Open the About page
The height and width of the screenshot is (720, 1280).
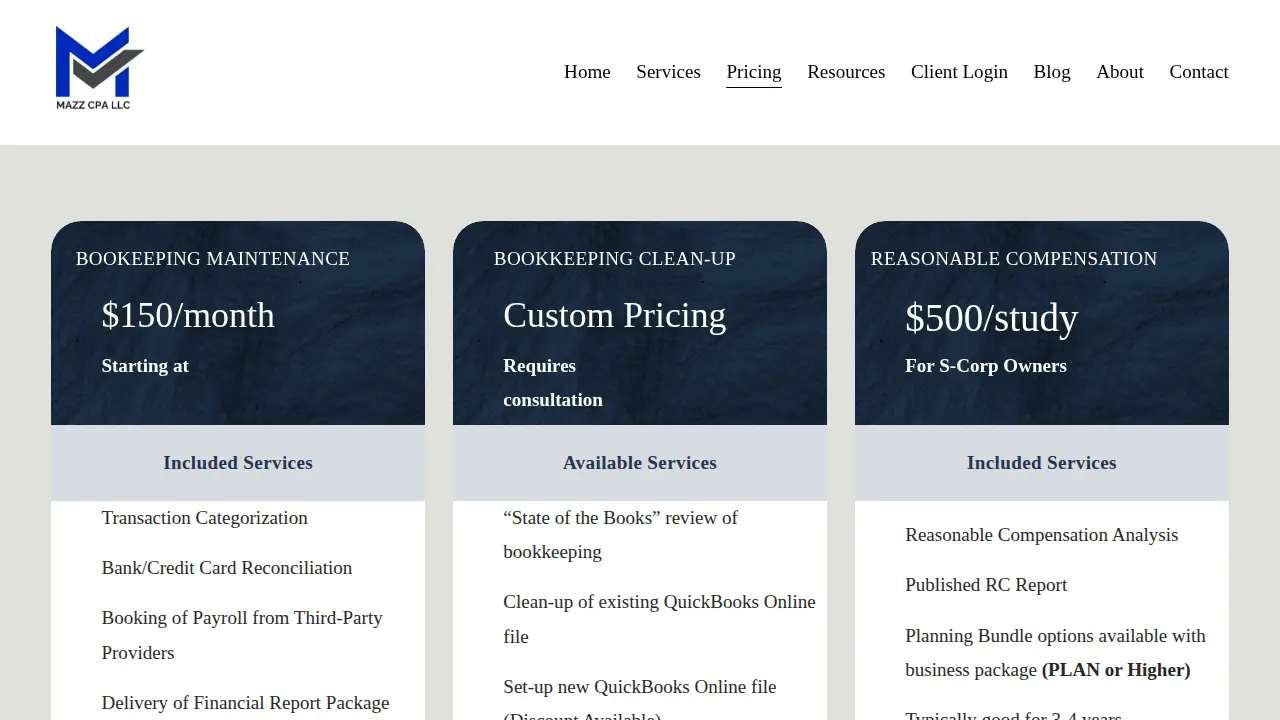point(1120,72)
